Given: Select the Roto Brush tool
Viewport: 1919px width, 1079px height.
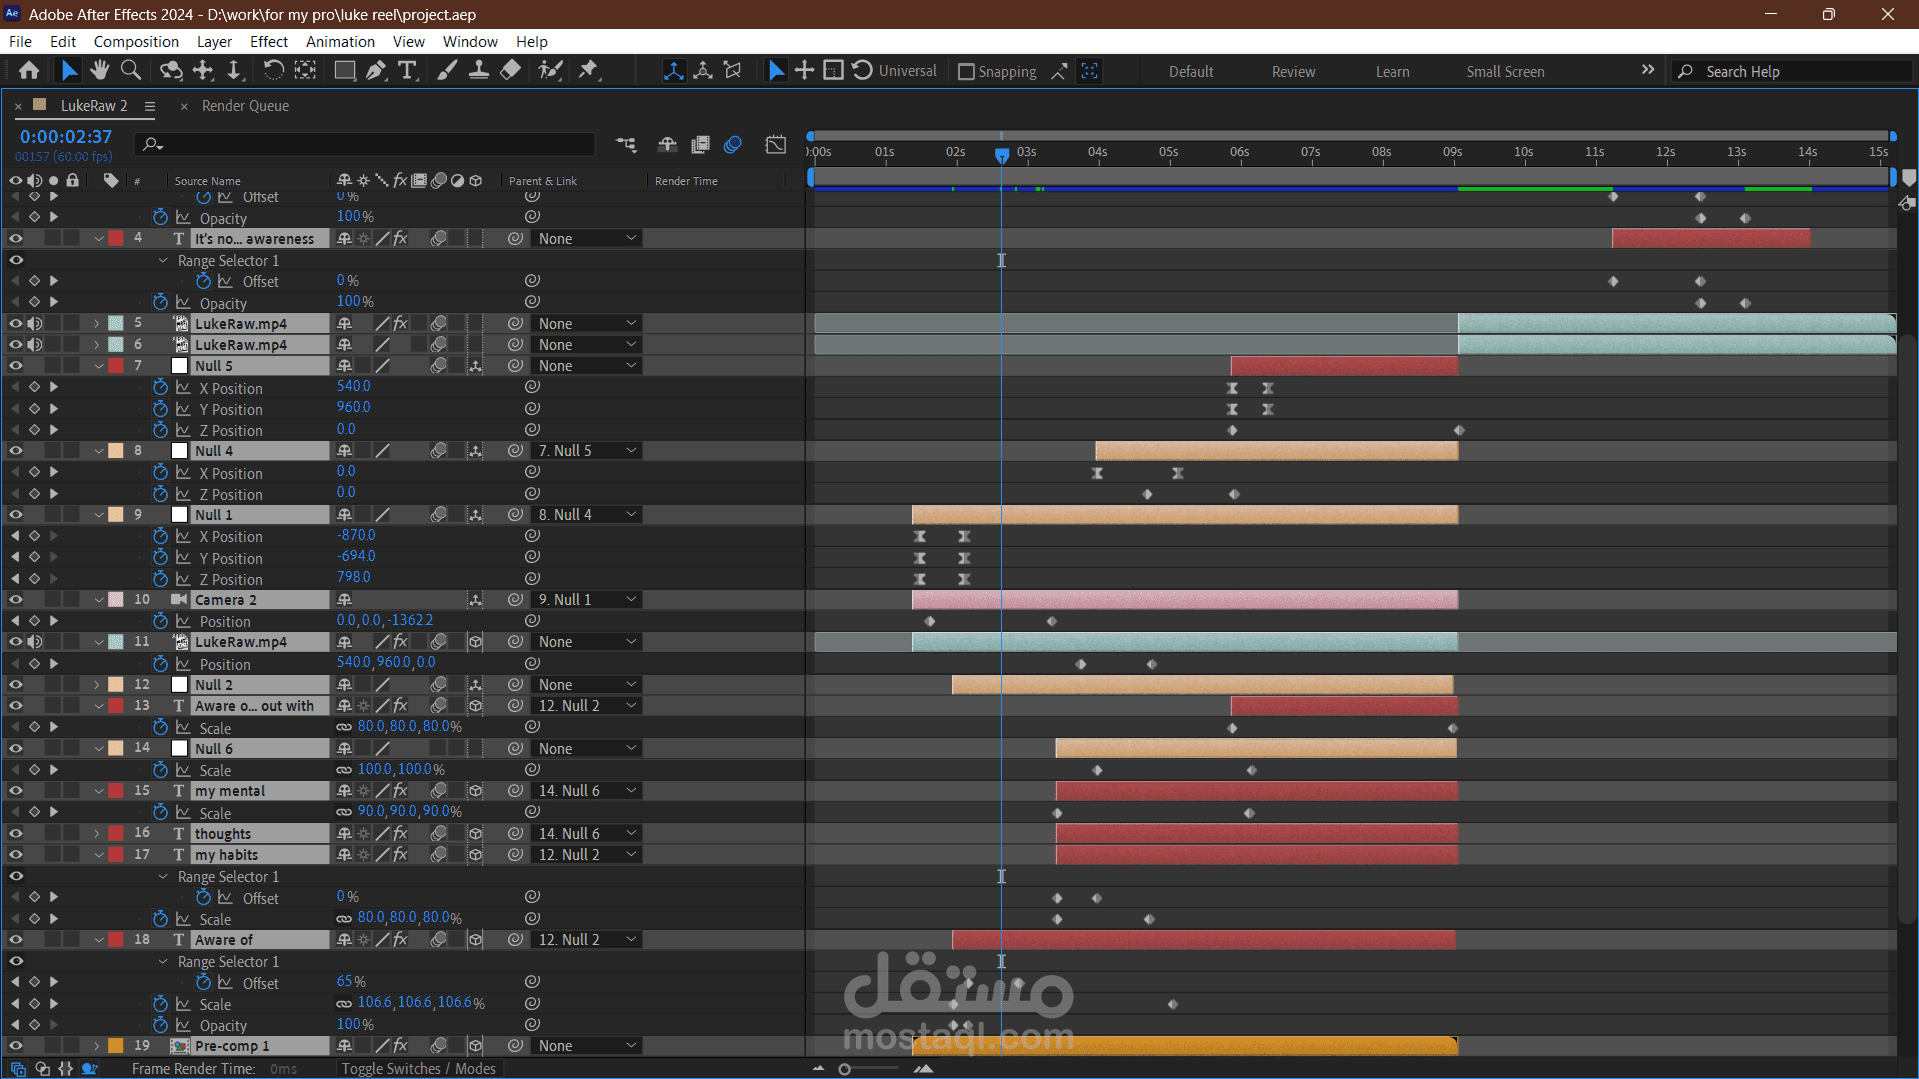Looking at the screenshot, I should point(550,70).
